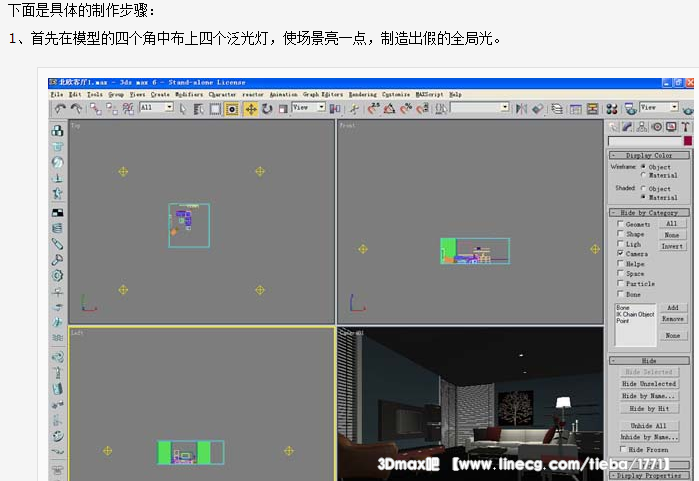
Task: Open the reactor menu
Action: click(253, 95)
